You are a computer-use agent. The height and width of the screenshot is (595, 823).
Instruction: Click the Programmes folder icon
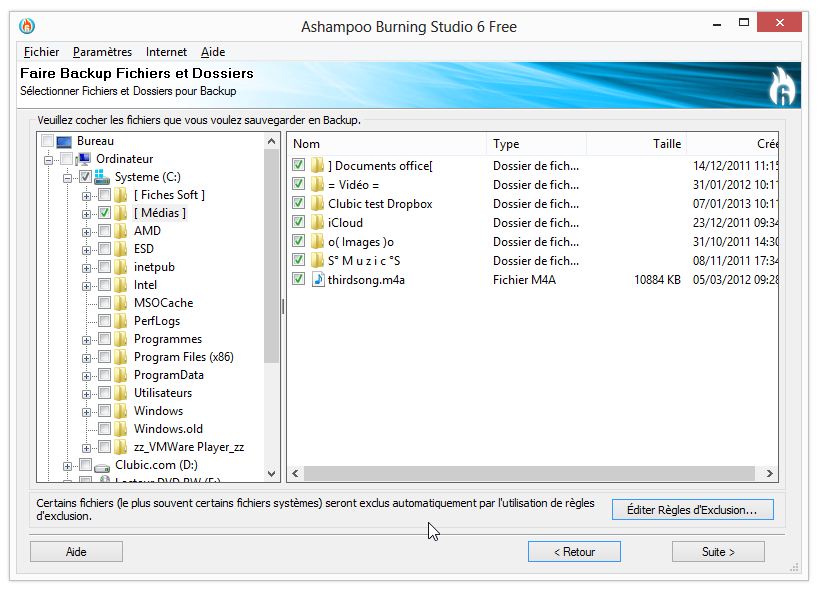click(121, 339)
